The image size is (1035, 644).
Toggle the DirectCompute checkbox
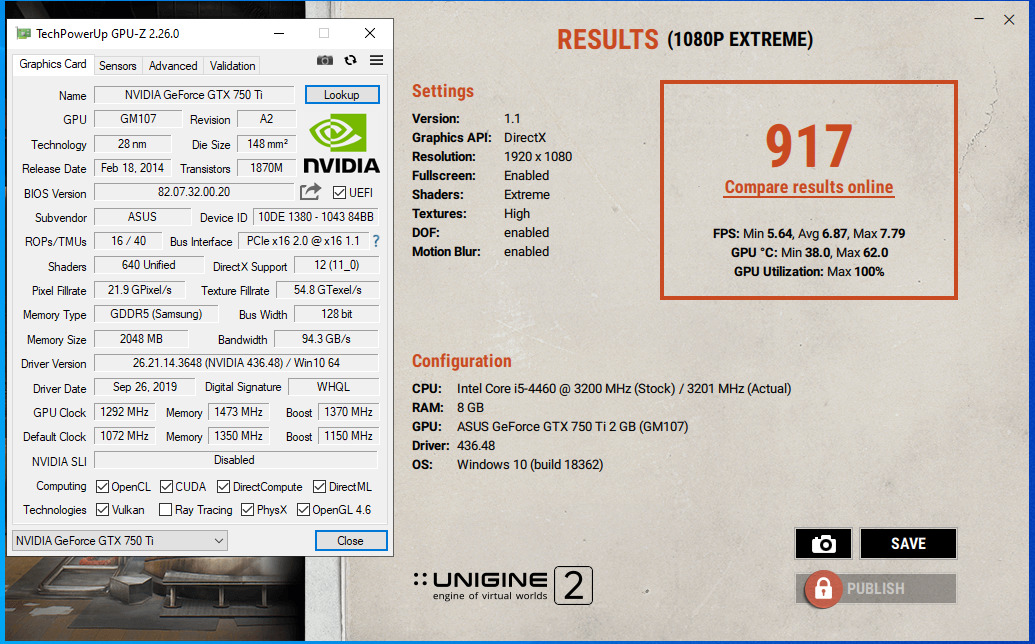point(223,487)
